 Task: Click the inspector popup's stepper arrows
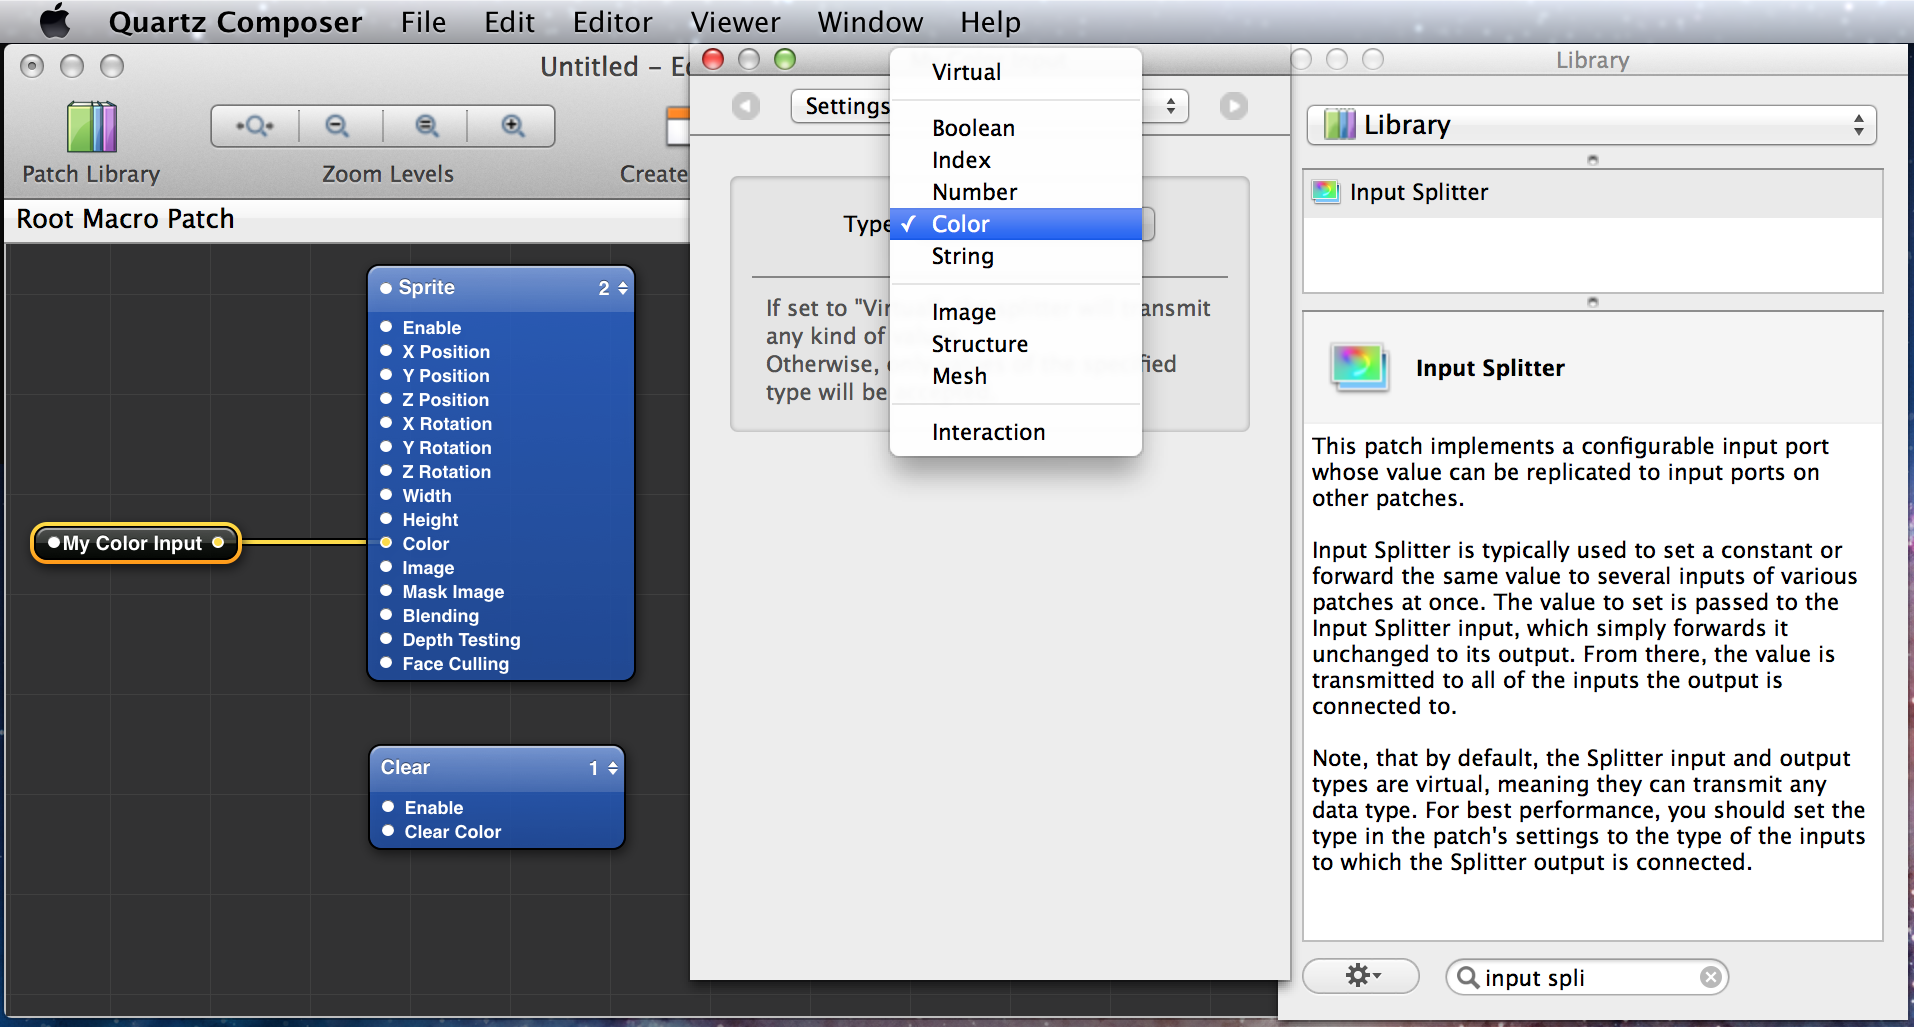click(1171, 106)
